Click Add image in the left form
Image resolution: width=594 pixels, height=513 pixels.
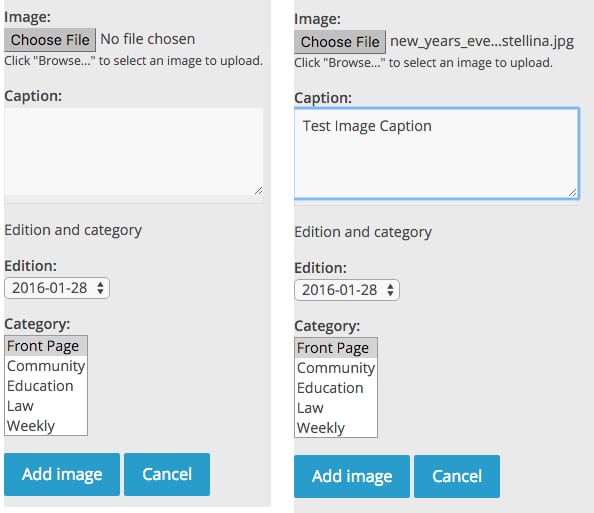point(62,474)
